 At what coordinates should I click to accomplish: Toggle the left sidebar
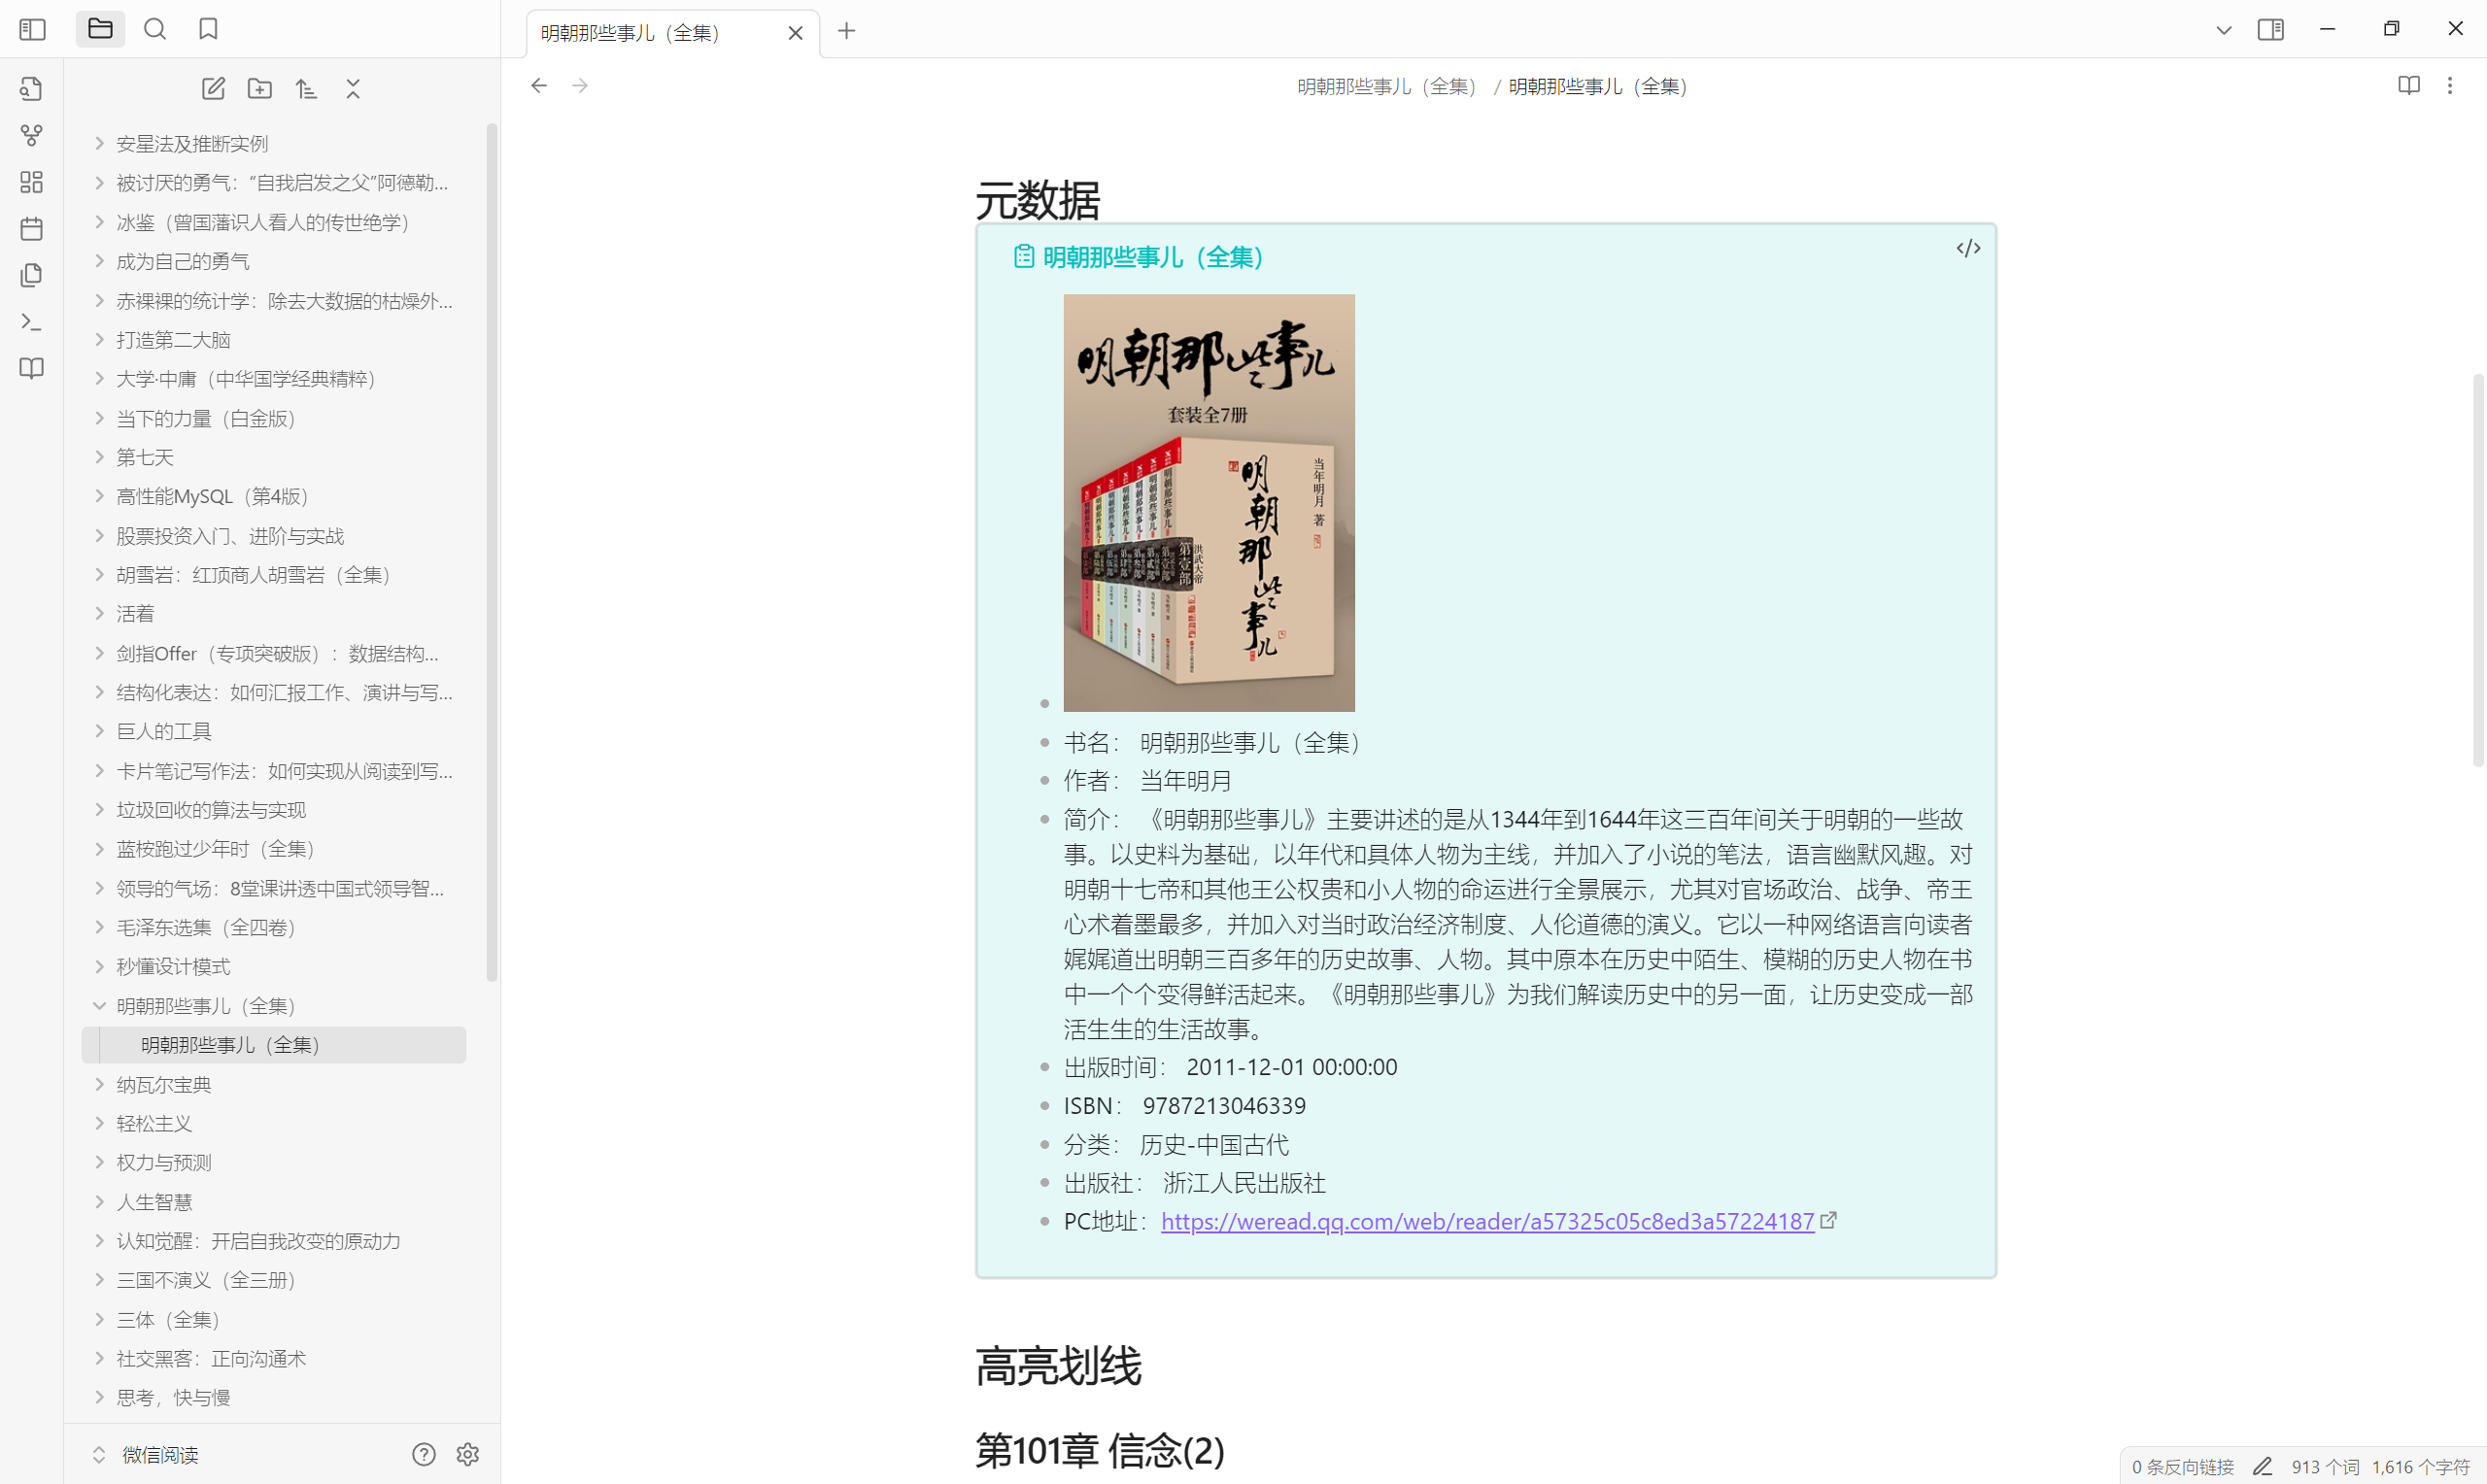[x=32, y=29]
